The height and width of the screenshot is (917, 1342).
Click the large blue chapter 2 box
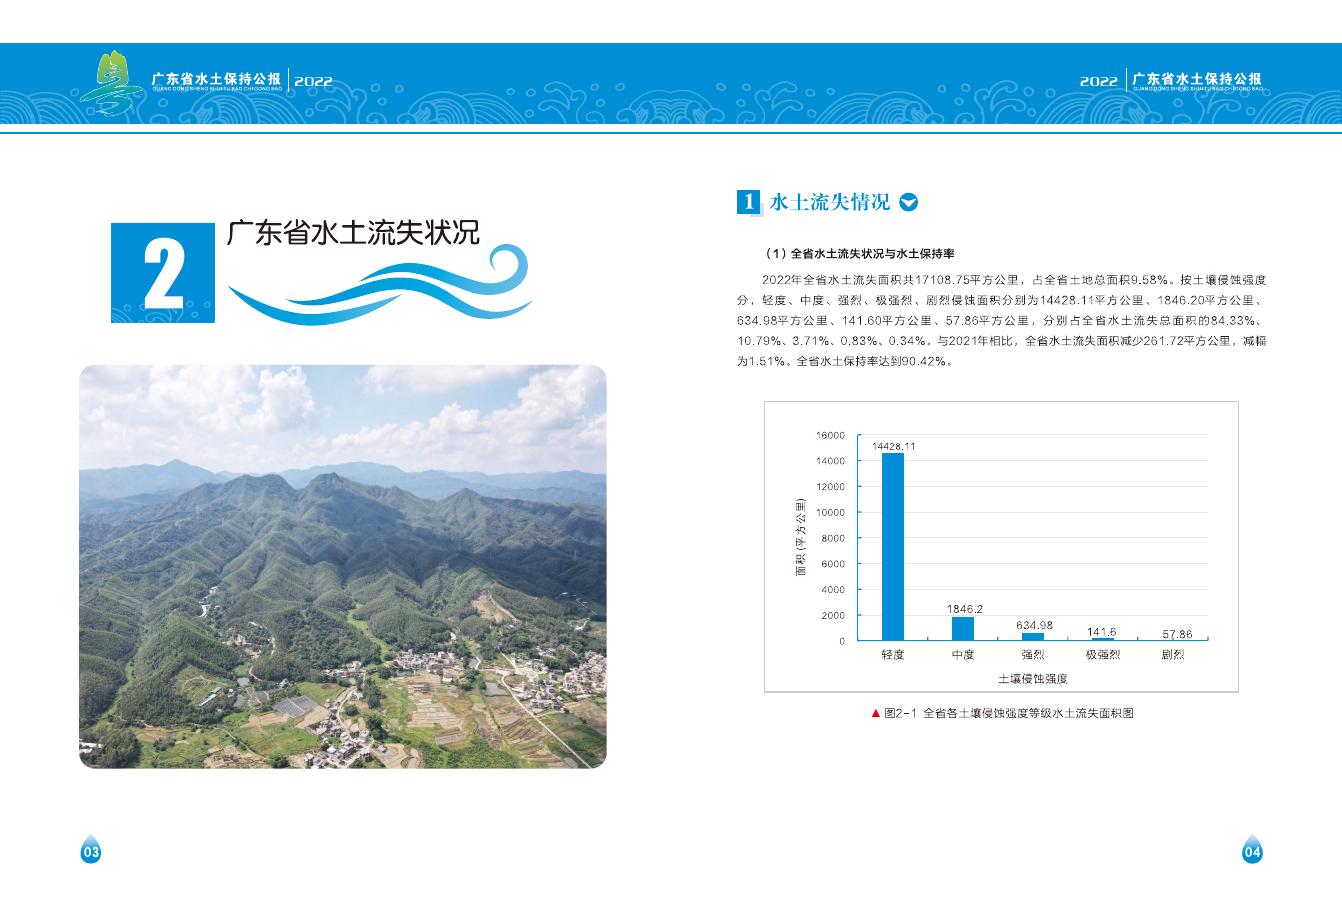[162, 272]
